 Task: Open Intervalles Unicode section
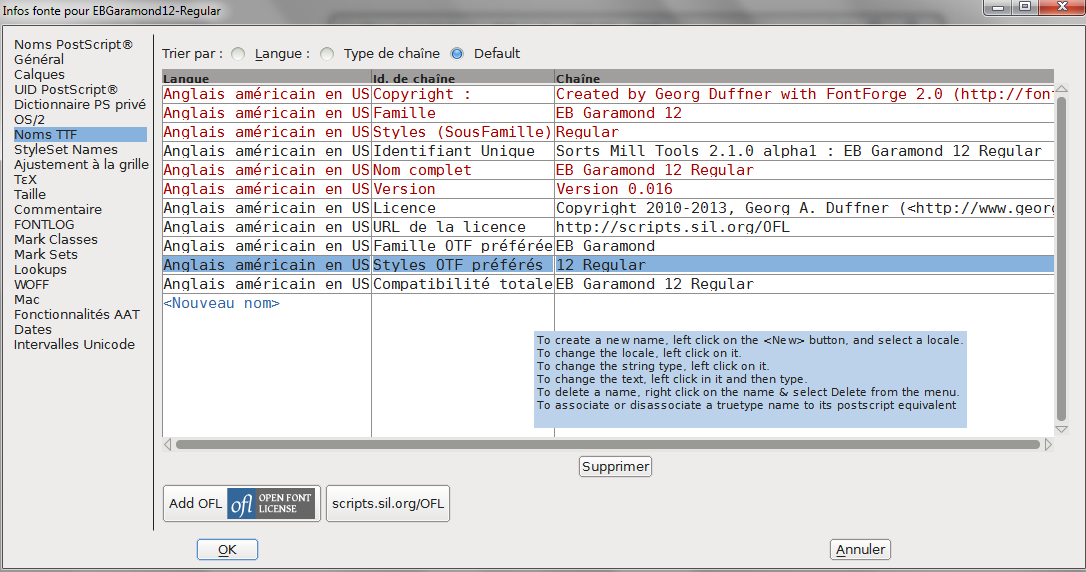point(74,345)
